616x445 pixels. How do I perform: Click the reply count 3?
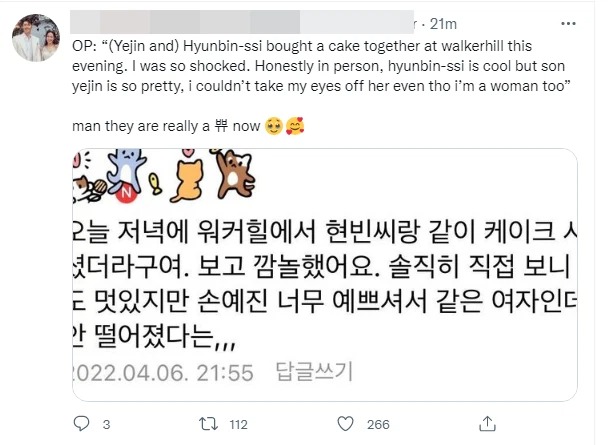106,424
